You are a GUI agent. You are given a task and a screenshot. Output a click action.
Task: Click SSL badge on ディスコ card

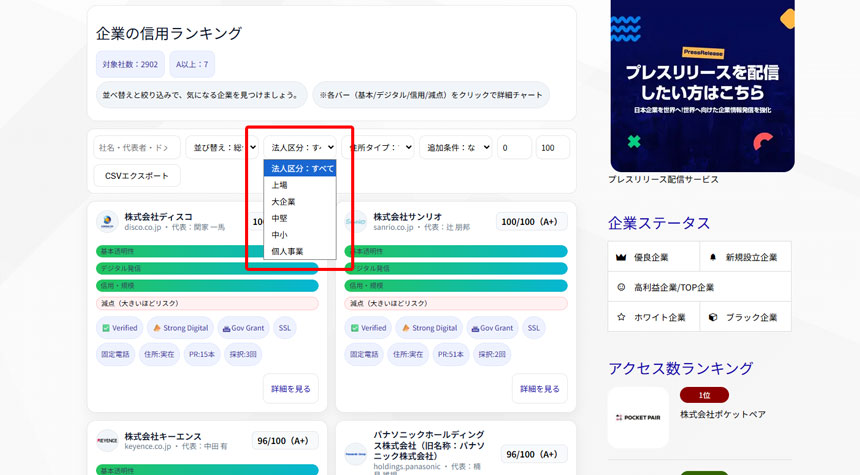pyautogui.click(x=285, y=328)
